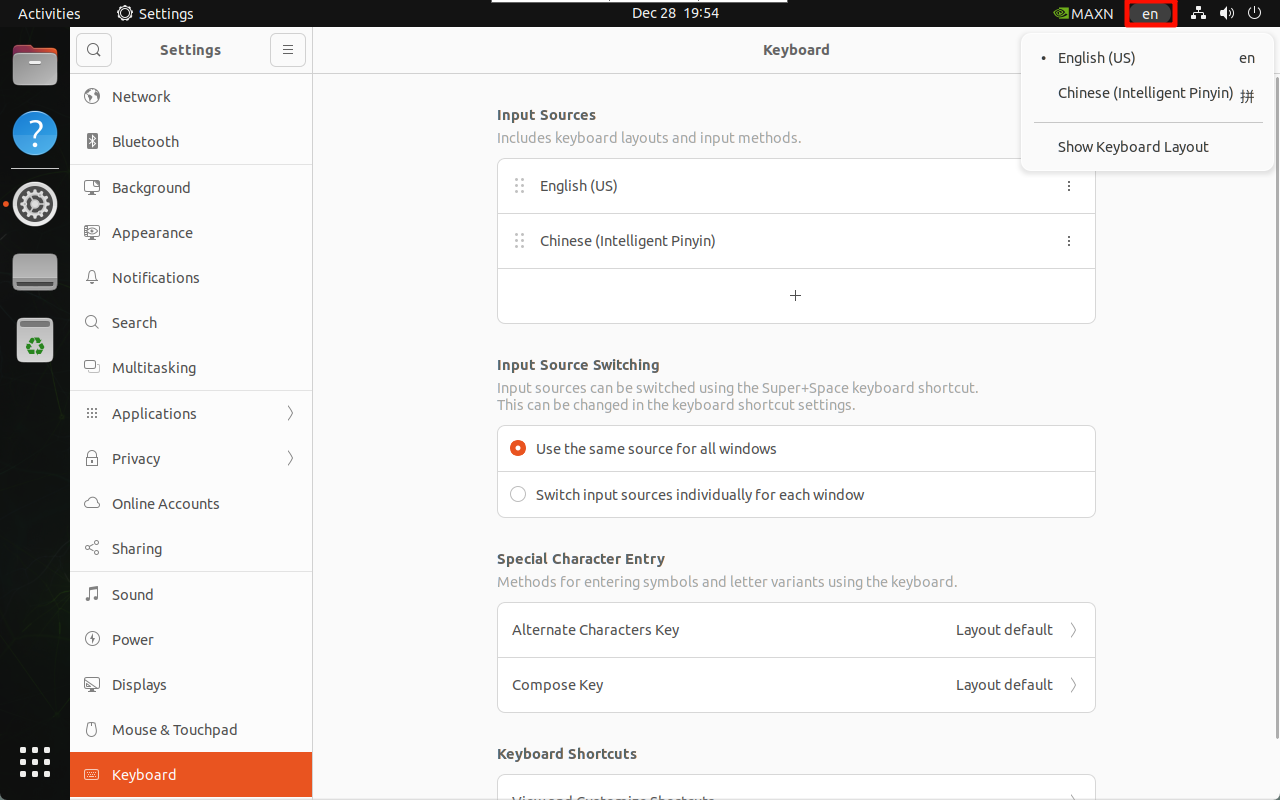Screen dimensions: 1280x800
Task: Choose English (US) in input menu
Action: 1147,58
